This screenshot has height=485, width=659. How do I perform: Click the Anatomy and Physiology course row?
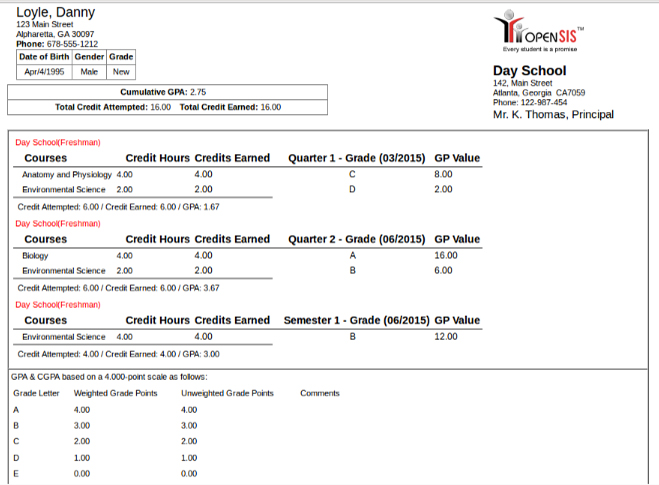coord(68,174)
